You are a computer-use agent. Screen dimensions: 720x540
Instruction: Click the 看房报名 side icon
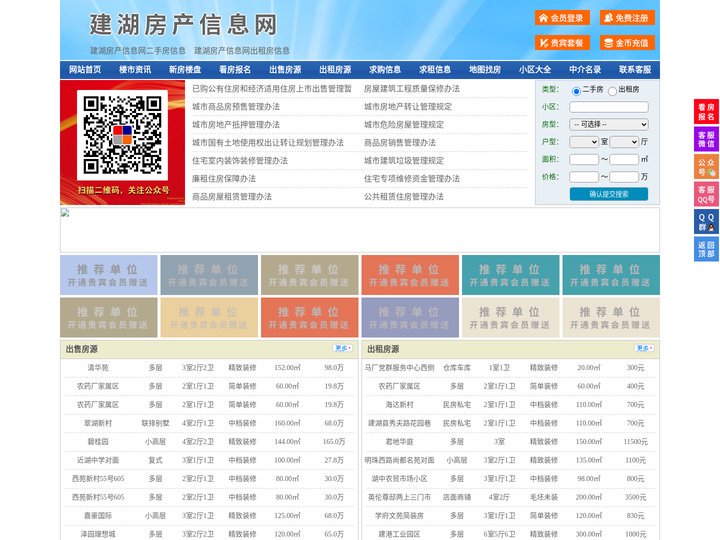706,112
